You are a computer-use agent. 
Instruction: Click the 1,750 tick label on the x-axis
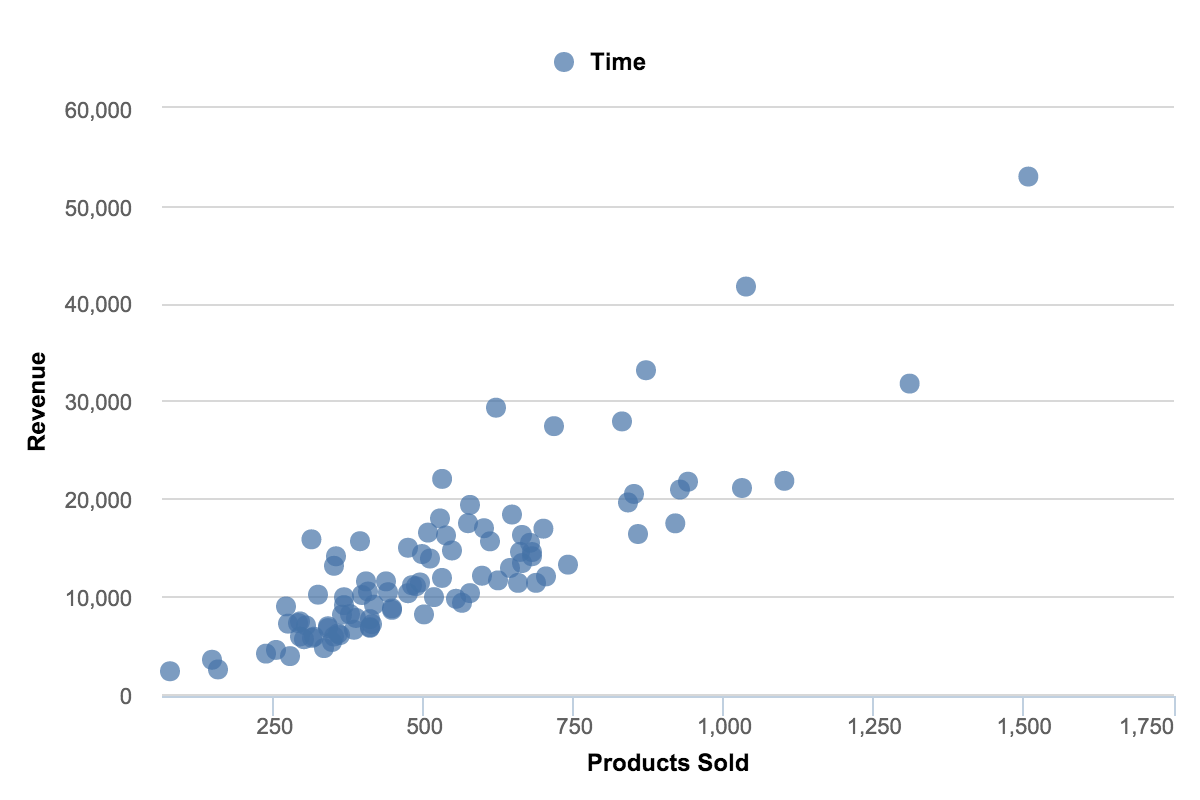click(1147, 724)
